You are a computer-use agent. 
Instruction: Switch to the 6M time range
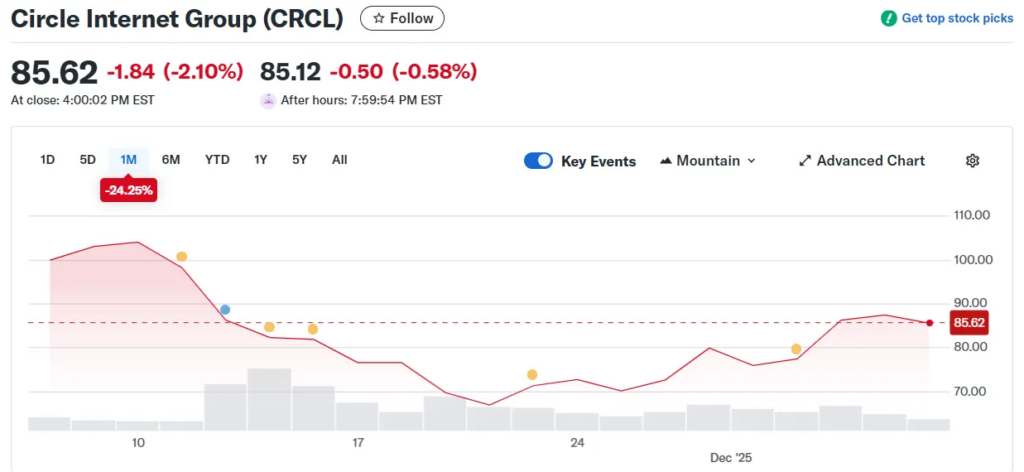click(x=171, y=160)
